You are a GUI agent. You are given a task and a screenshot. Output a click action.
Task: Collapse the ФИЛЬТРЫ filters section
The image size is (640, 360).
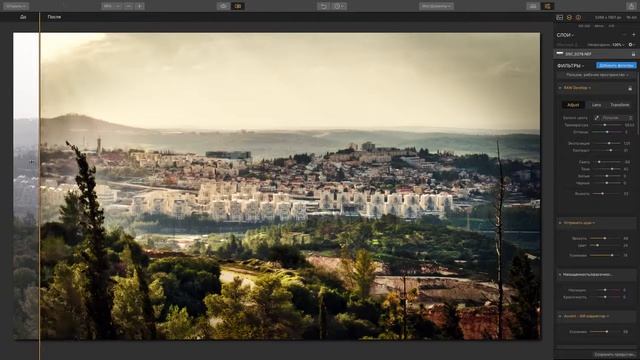tap(570, 66)
